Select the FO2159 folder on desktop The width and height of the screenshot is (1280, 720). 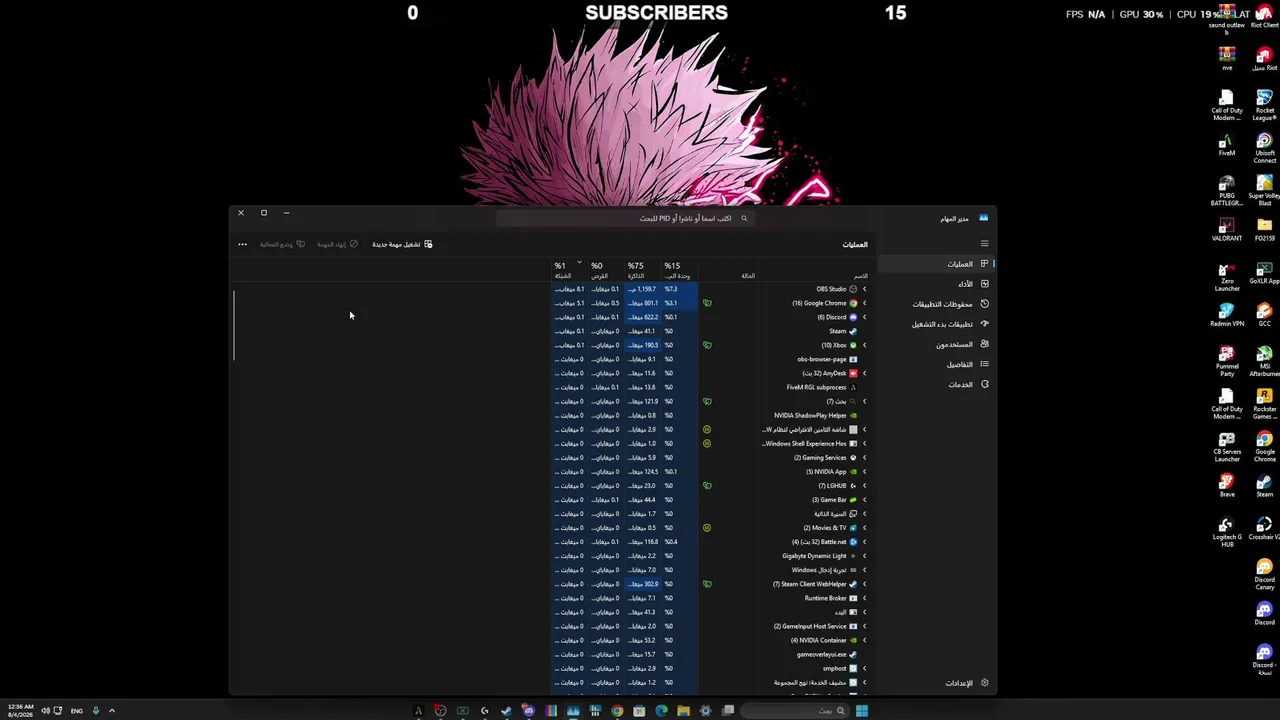tap(1264, 230)
